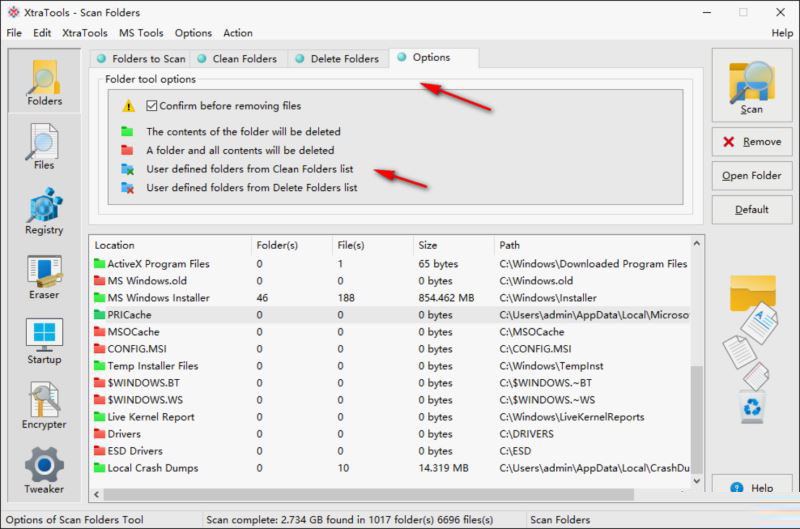Click 'User defined folders from Delete Folders list' text
This screenshot has height=529, width=800.
[252, 188]
